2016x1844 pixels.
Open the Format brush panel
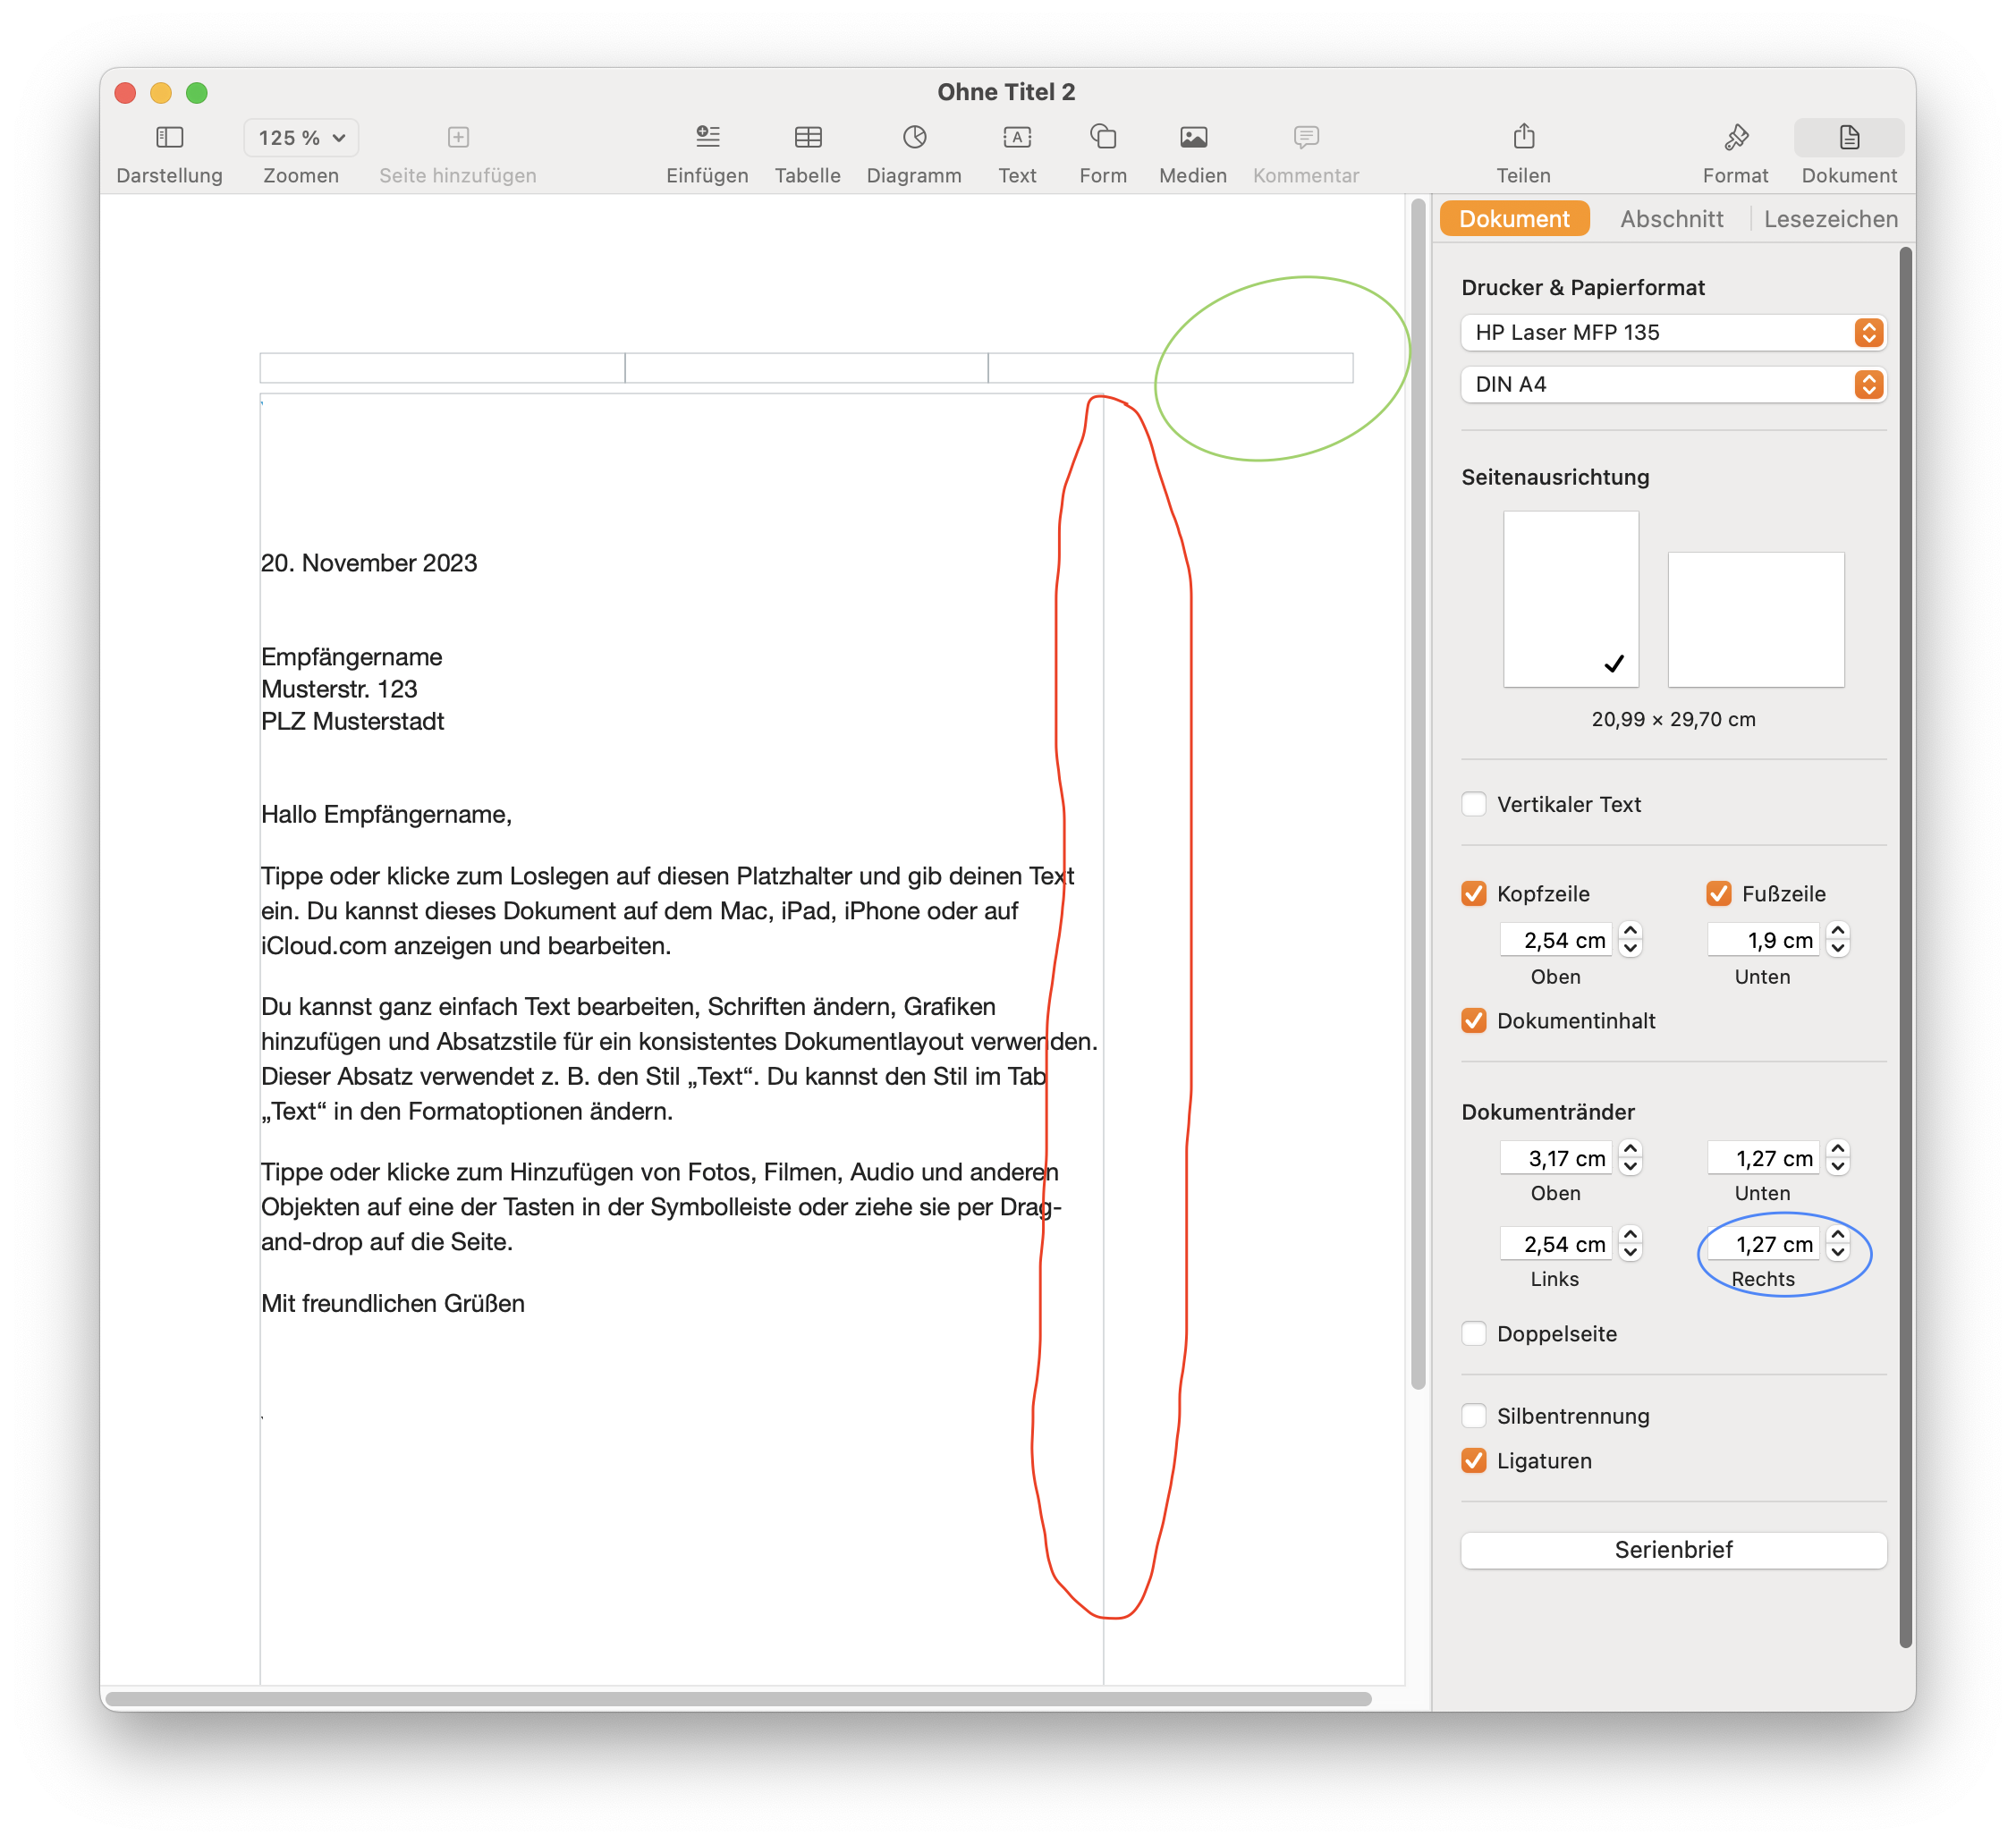click(1735, 137)
